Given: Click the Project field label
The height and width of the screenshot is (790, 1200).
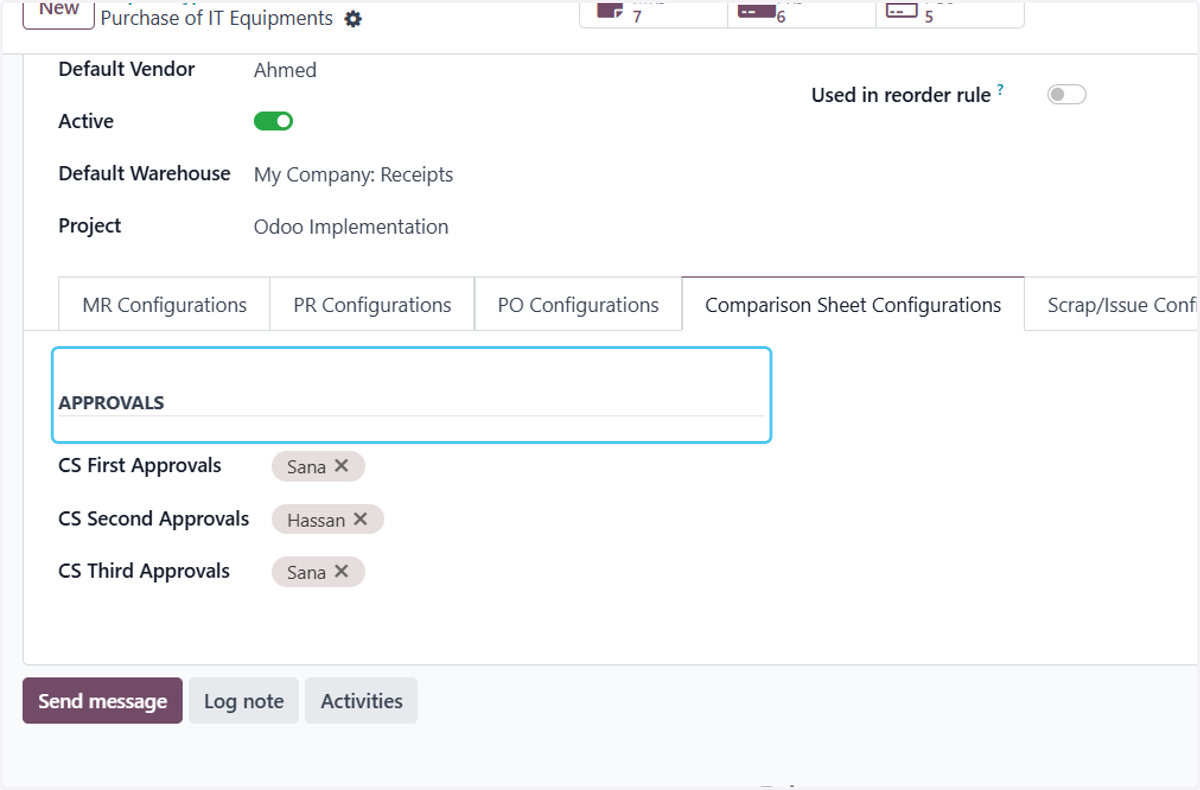Looking at the screenshot, I should [90, 226].
